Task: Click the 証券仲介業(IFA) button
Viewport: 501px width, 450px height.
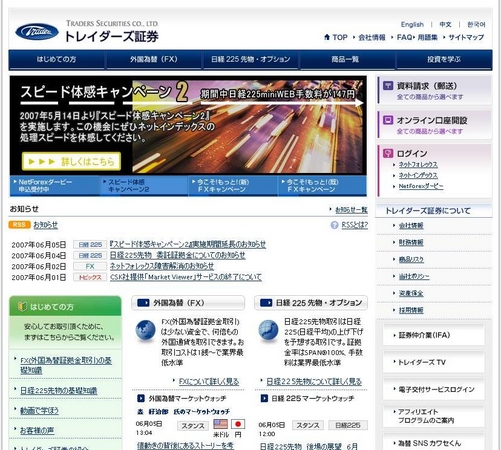Action: [x=434, y=335]
